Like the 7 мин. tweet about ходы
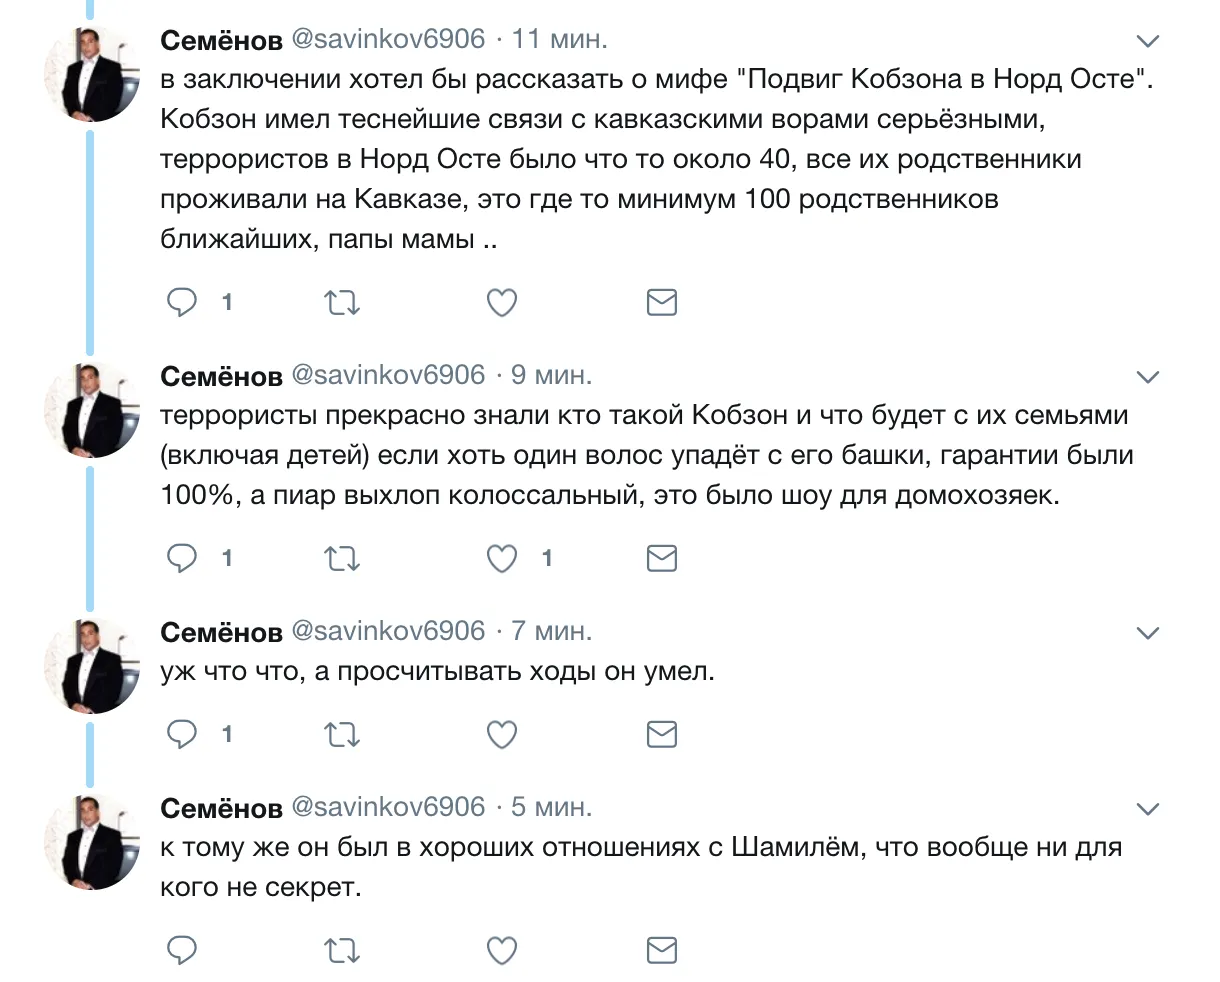Viewport: 1220px width, 982px height. pos(501,734)
